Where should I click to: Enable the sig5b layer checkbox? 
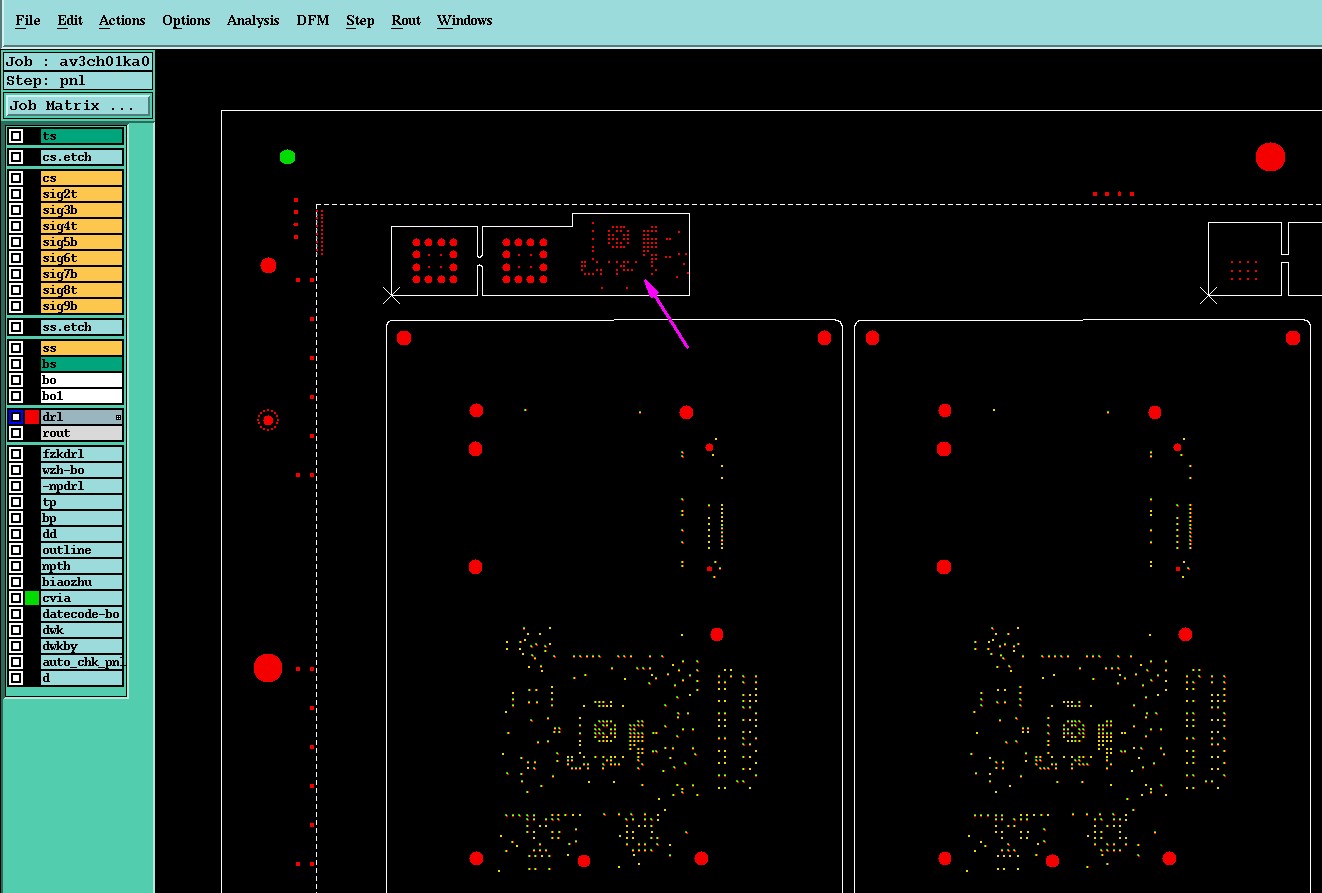[x=16, y=242]
